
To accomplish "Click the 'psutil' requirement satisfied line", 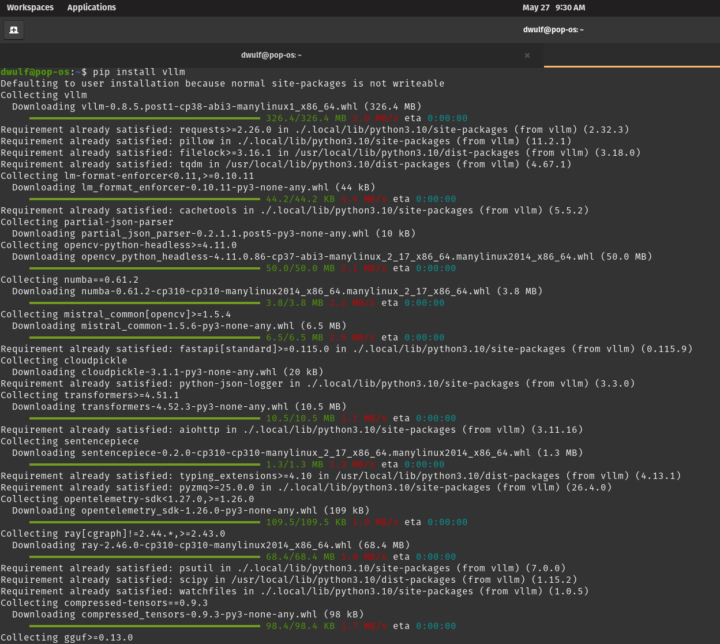I will [283, 569].
